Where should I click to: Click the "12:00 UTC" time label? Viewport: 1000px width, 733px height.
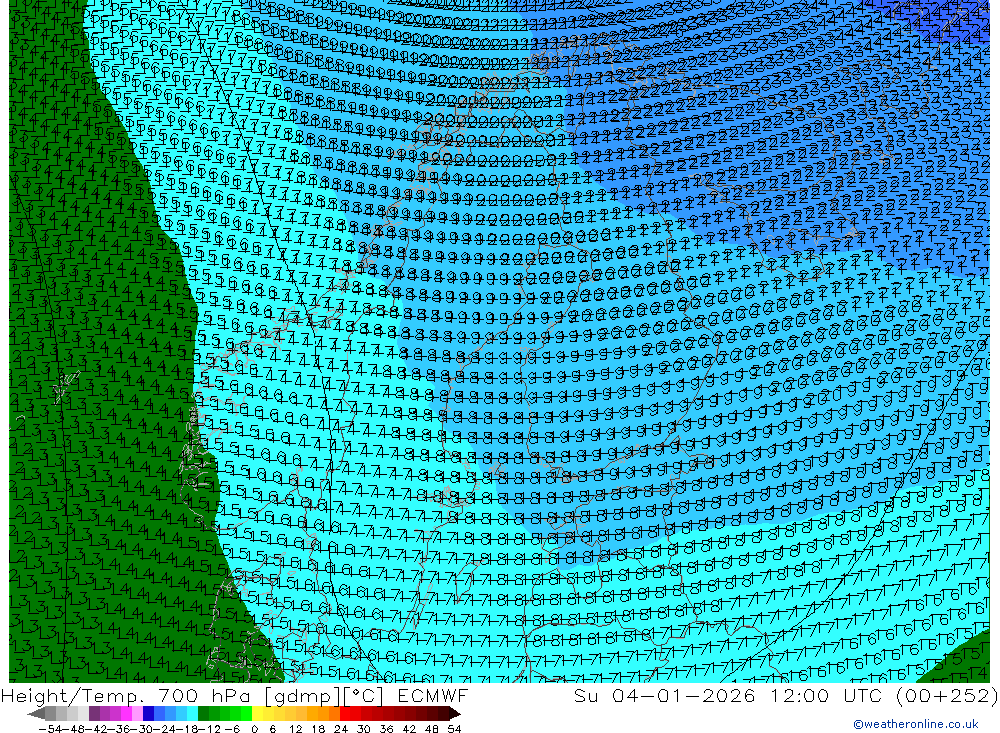(x=826, y=695)
